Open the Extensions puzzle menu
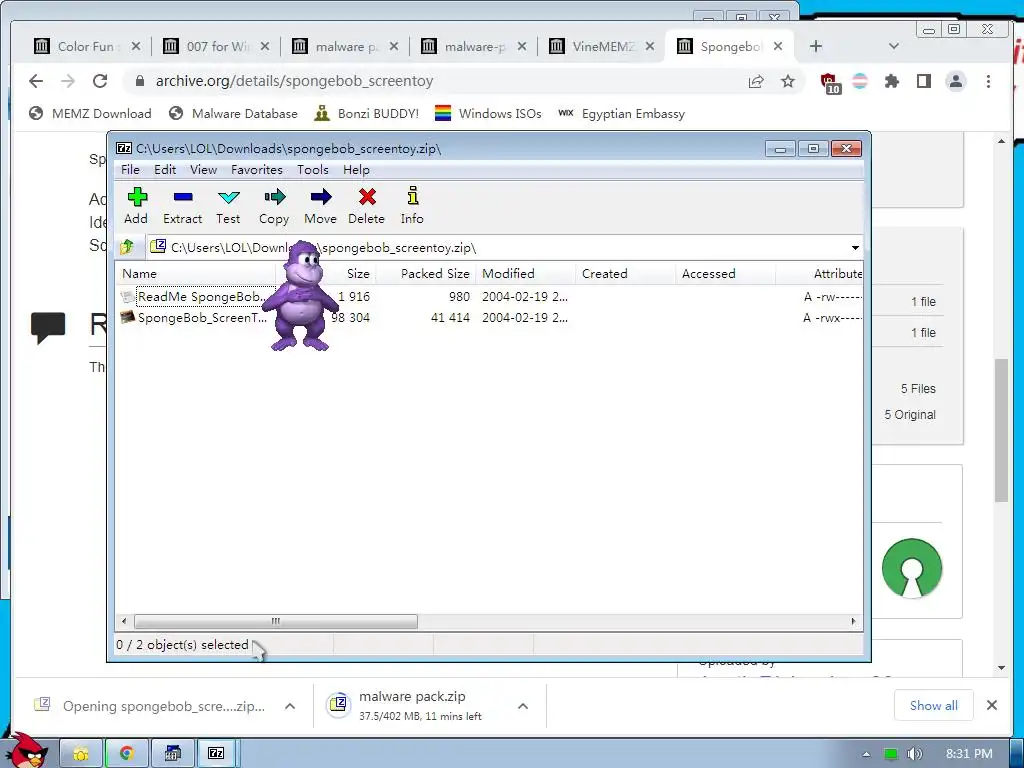The image size is (1024, 768). point(891,81)
